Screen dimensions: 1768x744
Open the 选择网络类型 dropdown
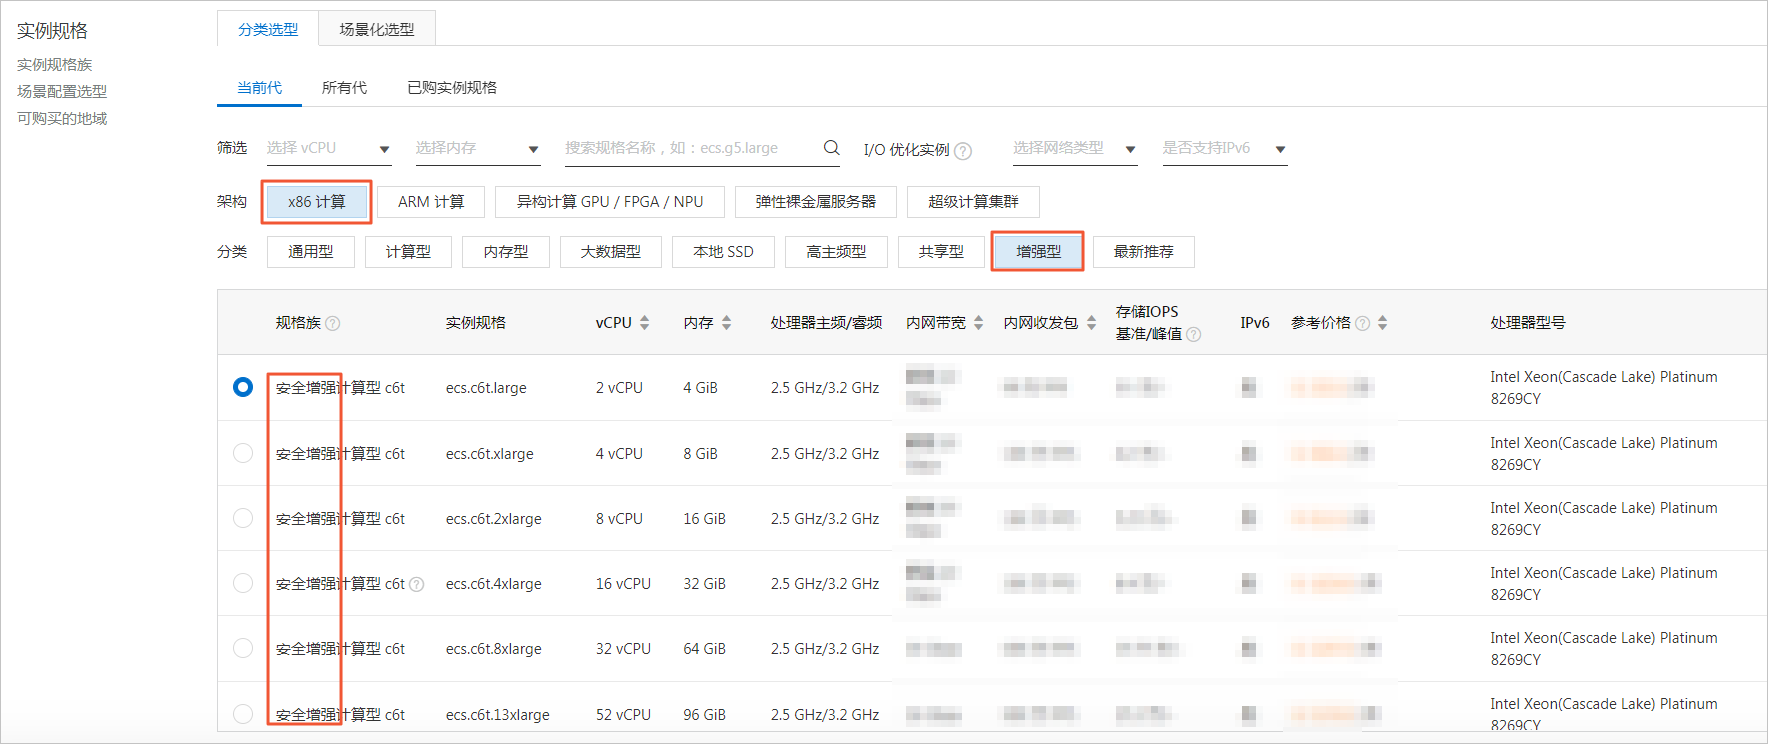1075,148
